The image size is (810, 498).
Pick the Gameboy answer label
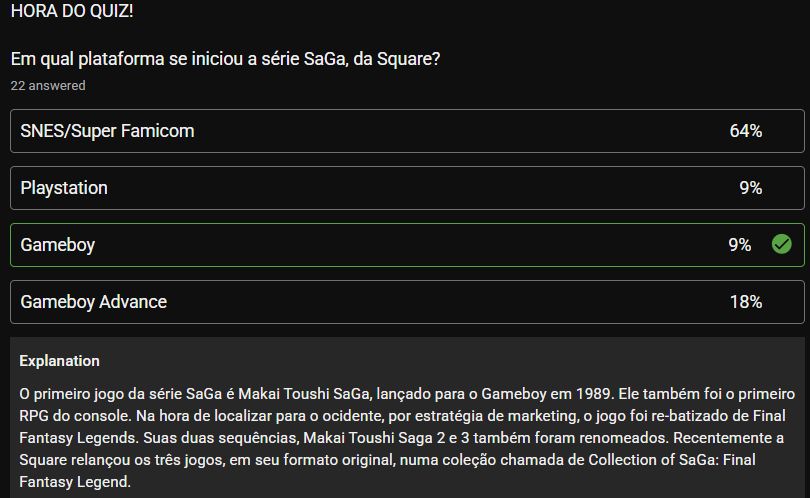pyautogui.click(x=58, y=245)
